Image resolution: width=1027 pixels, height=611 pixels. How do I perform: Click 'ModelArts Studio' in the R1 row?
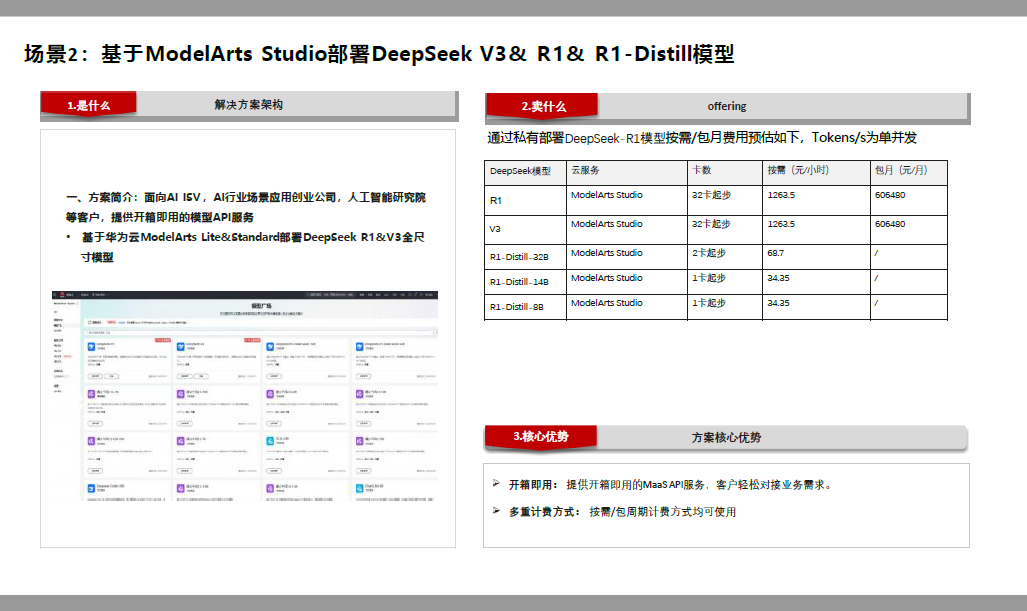coord(607,195)
